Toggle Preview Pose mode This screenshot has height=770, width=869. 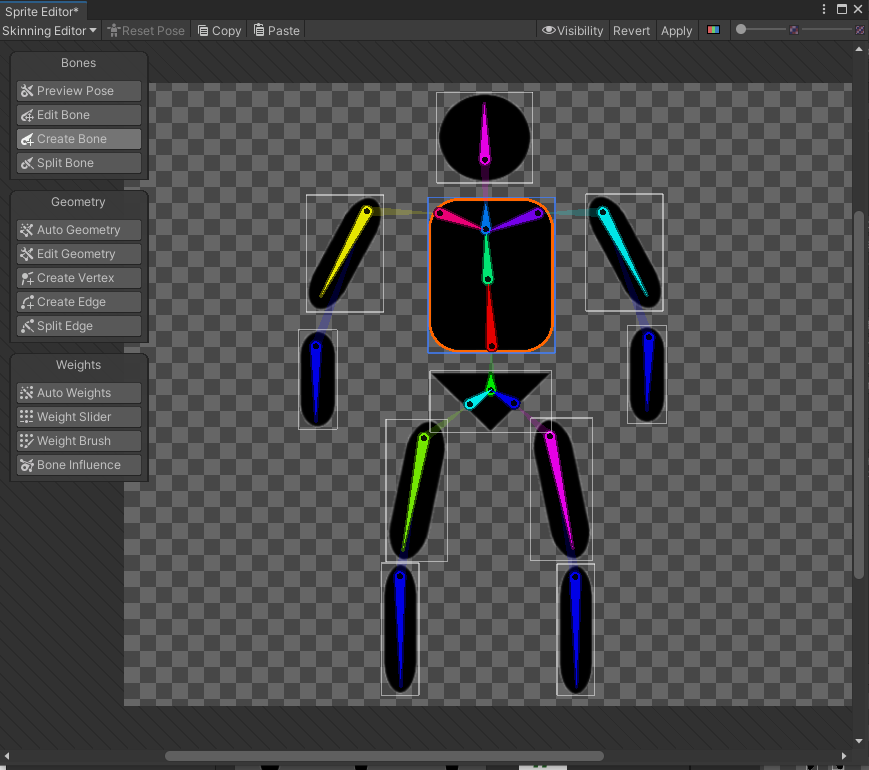click(x=78, y=90)
